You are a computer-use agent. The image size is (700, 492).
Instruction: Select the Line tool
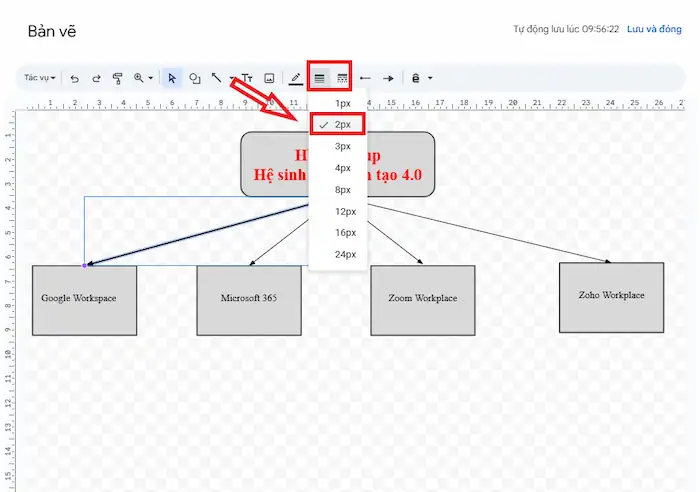coord(217,78)
